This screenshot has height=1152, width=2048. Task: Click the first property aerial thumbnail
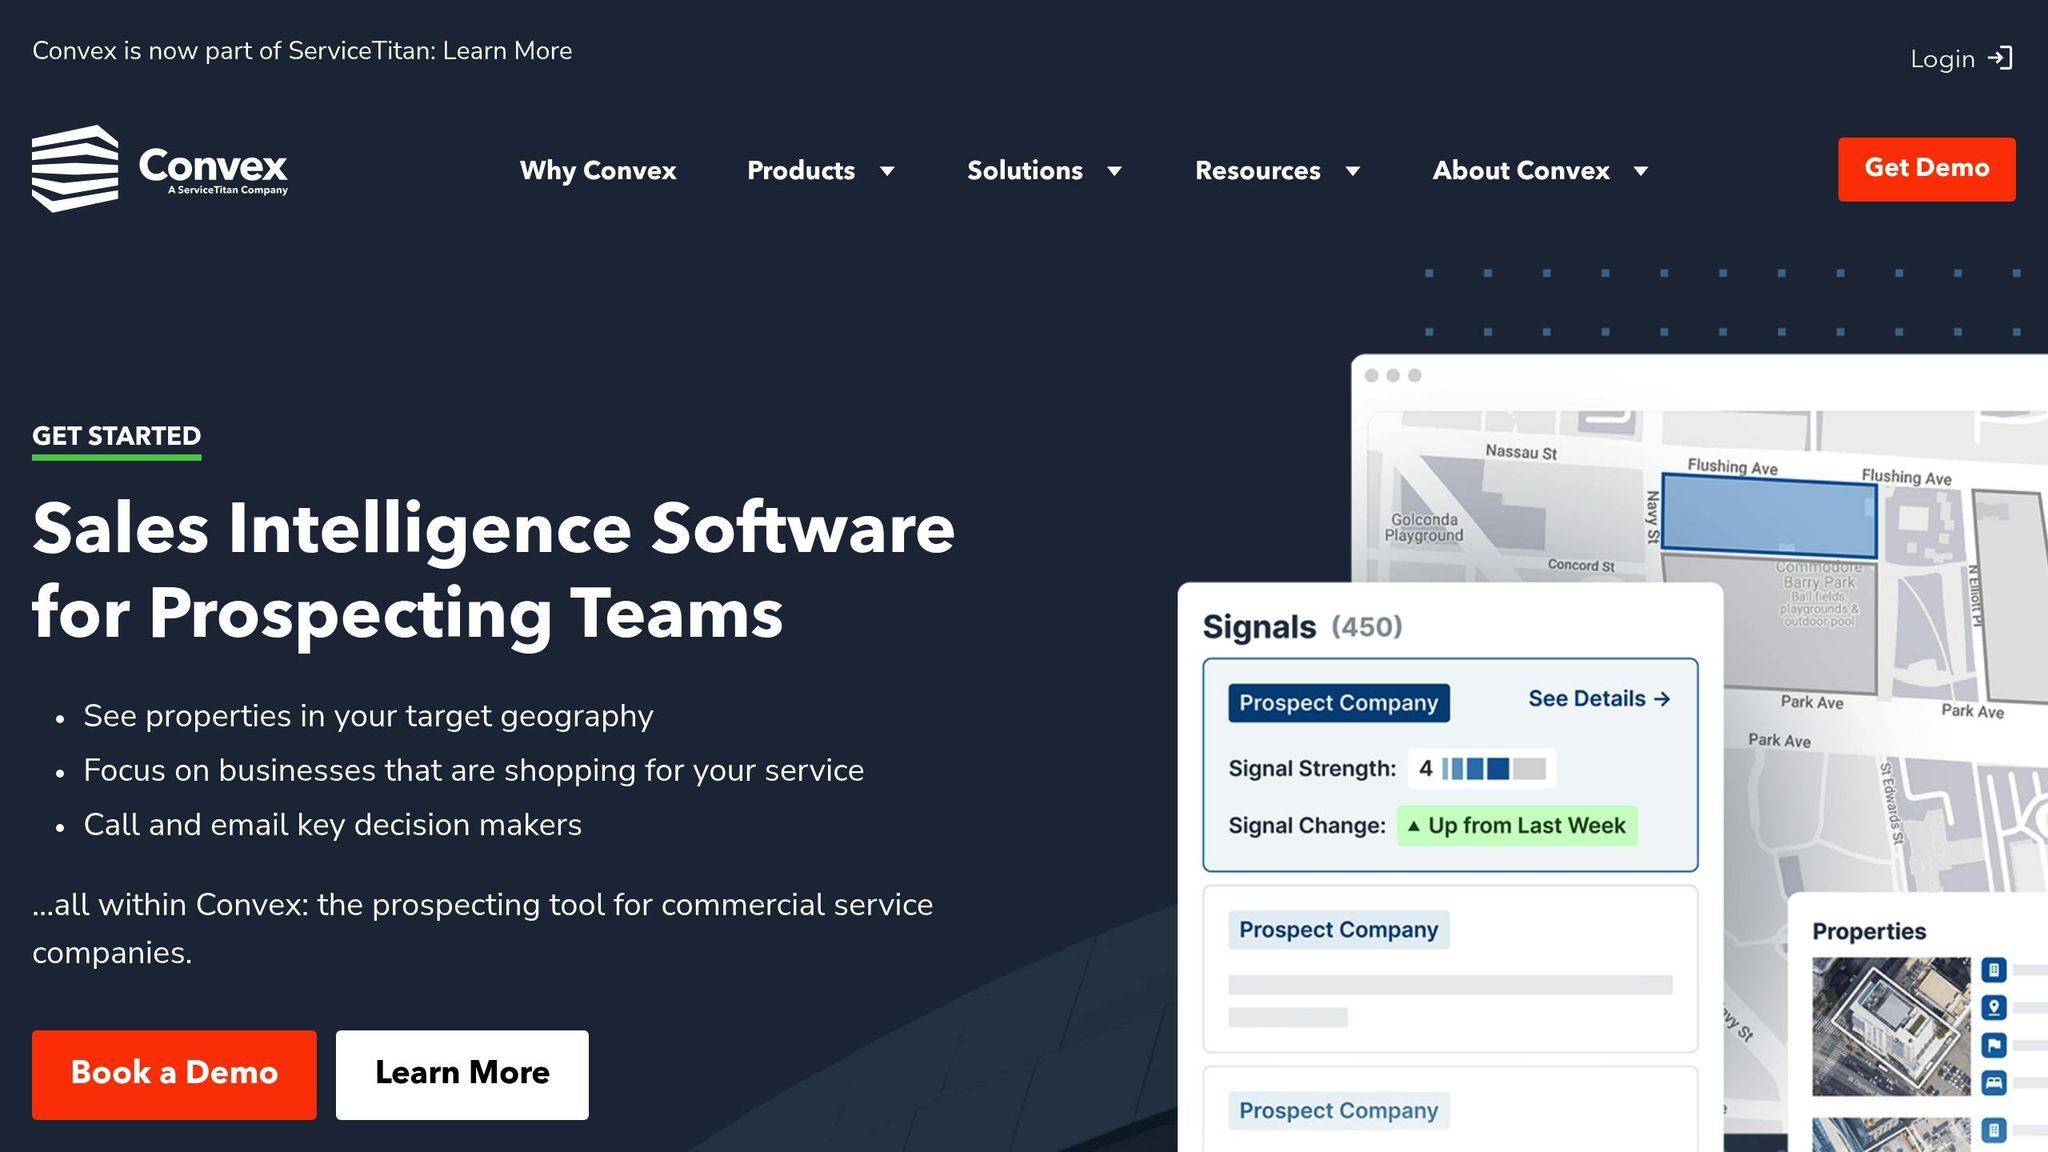point(1890,1026)
